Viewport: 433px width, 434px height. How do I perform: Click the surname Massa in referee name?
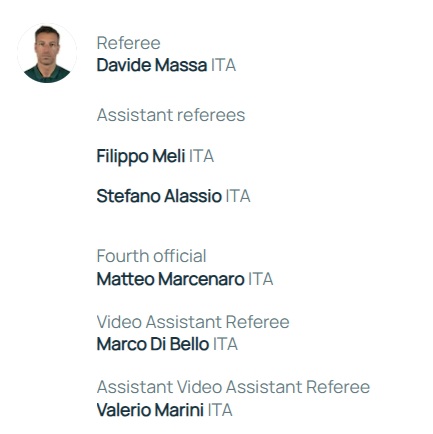pos(181,65)
